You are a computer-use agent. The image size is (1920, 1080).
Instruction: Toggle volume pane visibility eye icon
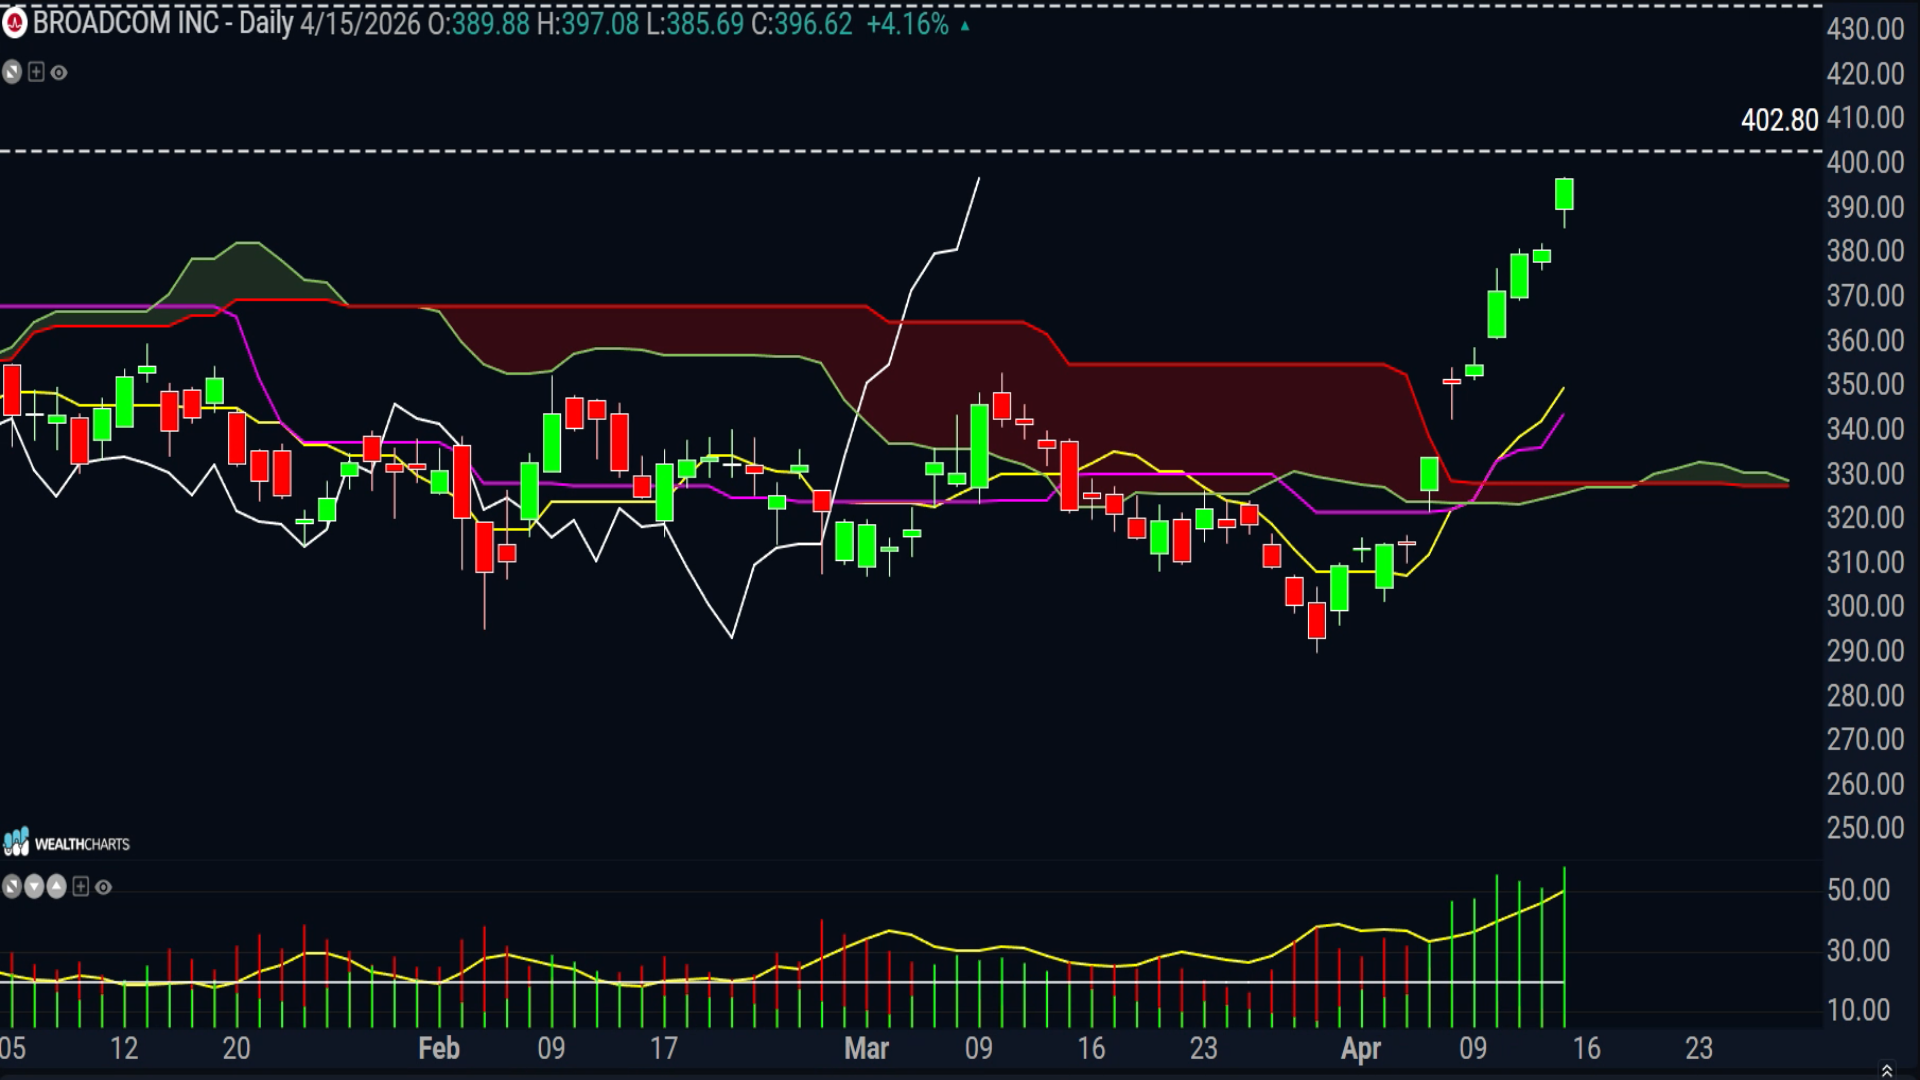point(103,888)
